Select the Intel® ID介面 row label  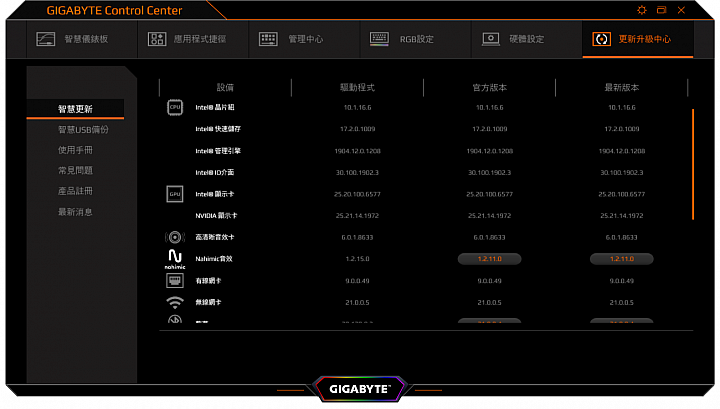point(215,173)
